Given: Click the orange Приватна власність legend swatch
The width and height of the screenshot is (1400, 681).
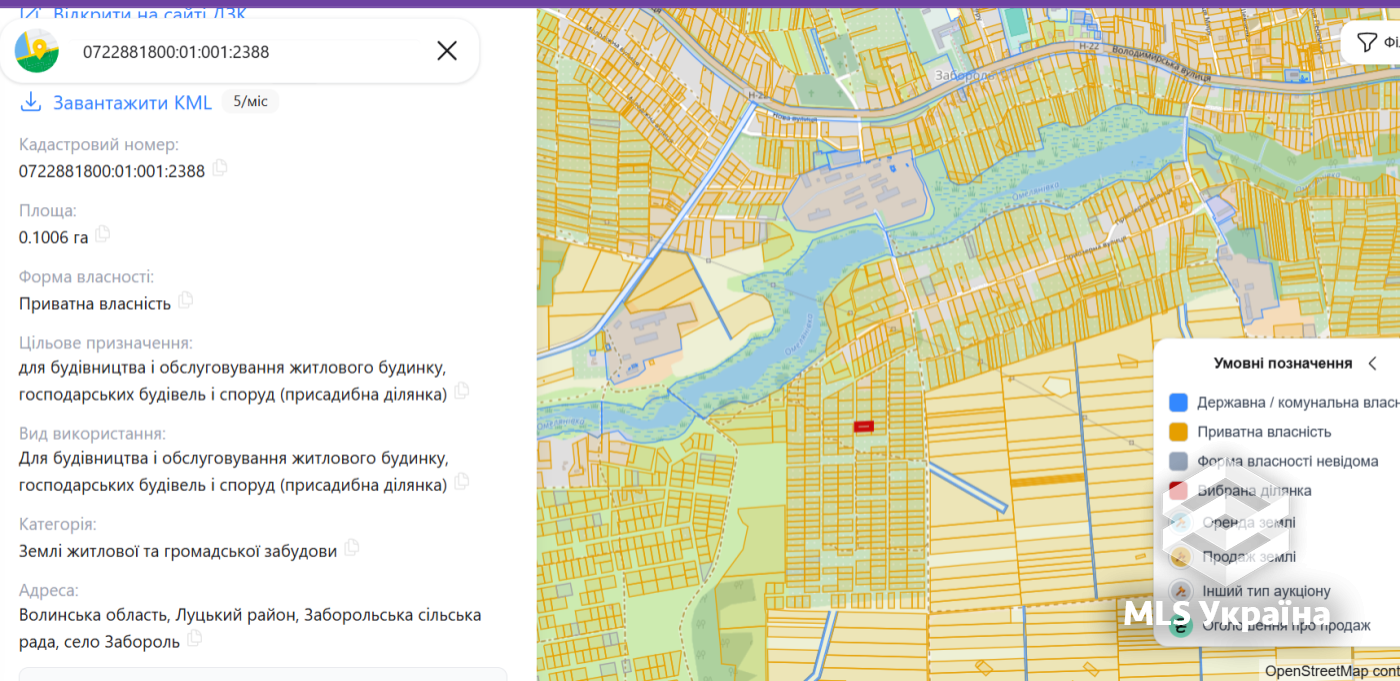Looking at the screenshot, I should 1178,432.
